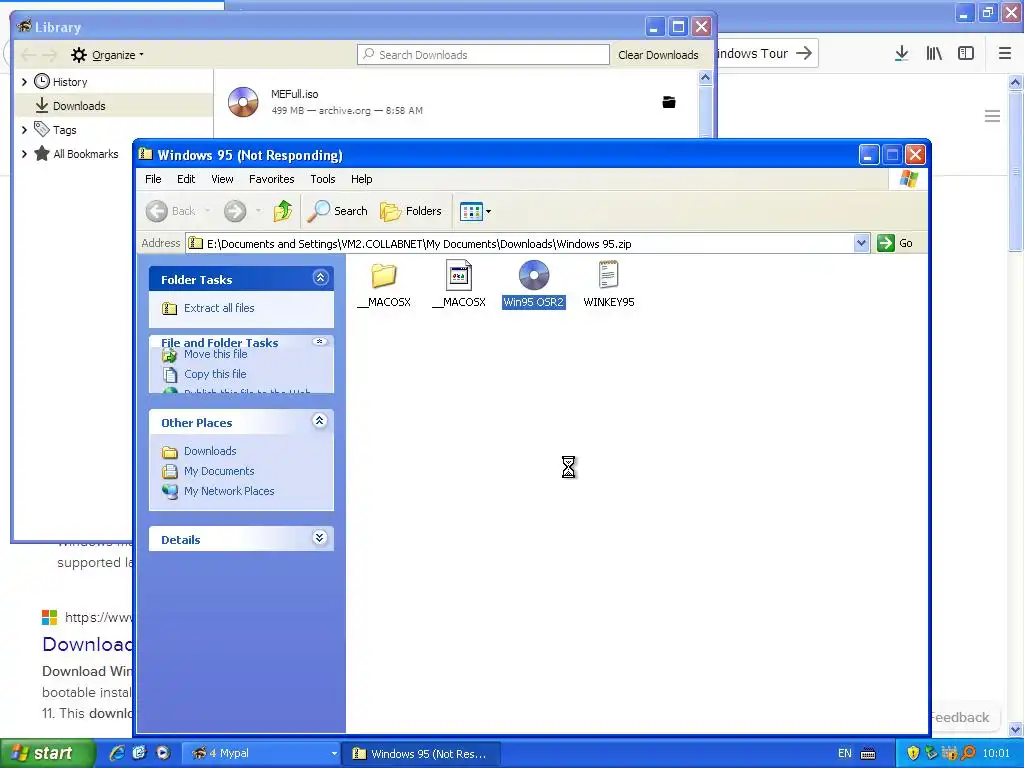Viewport: 1024px width, 768px height.
Task: Open the File menu
Action: click(x=153, y=179)
